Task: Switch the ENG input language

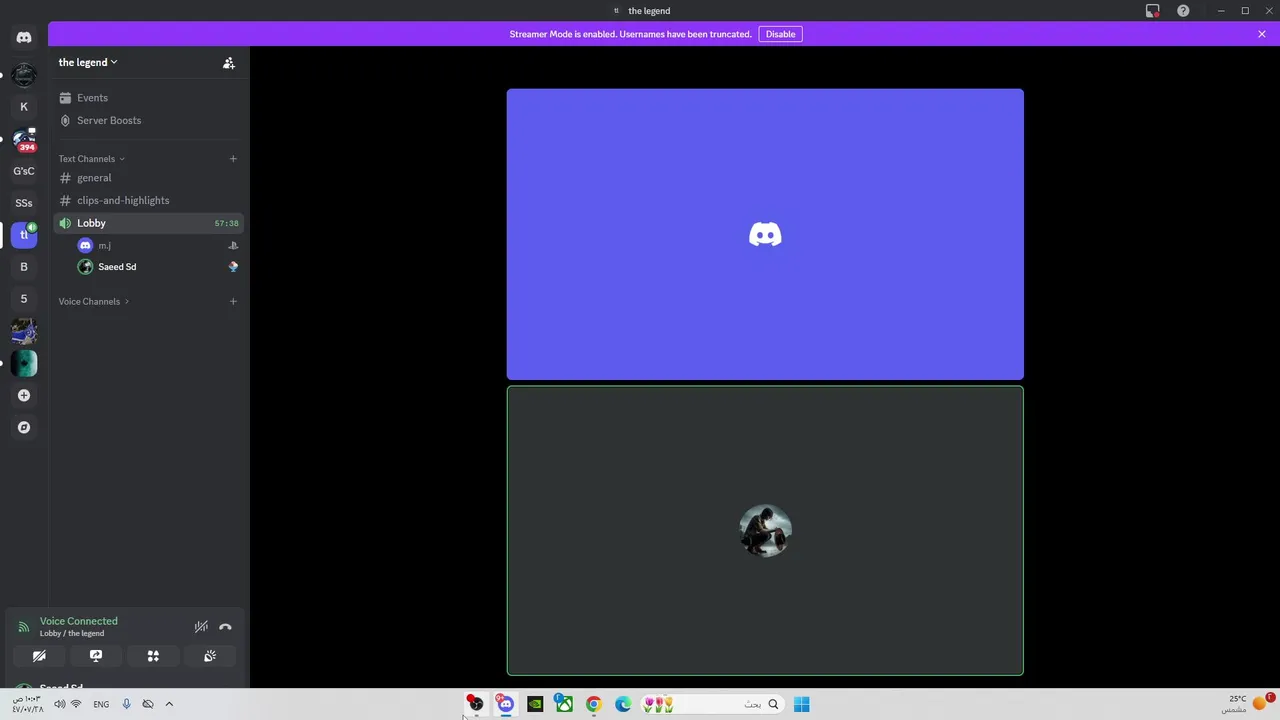Action: [101, 704]
